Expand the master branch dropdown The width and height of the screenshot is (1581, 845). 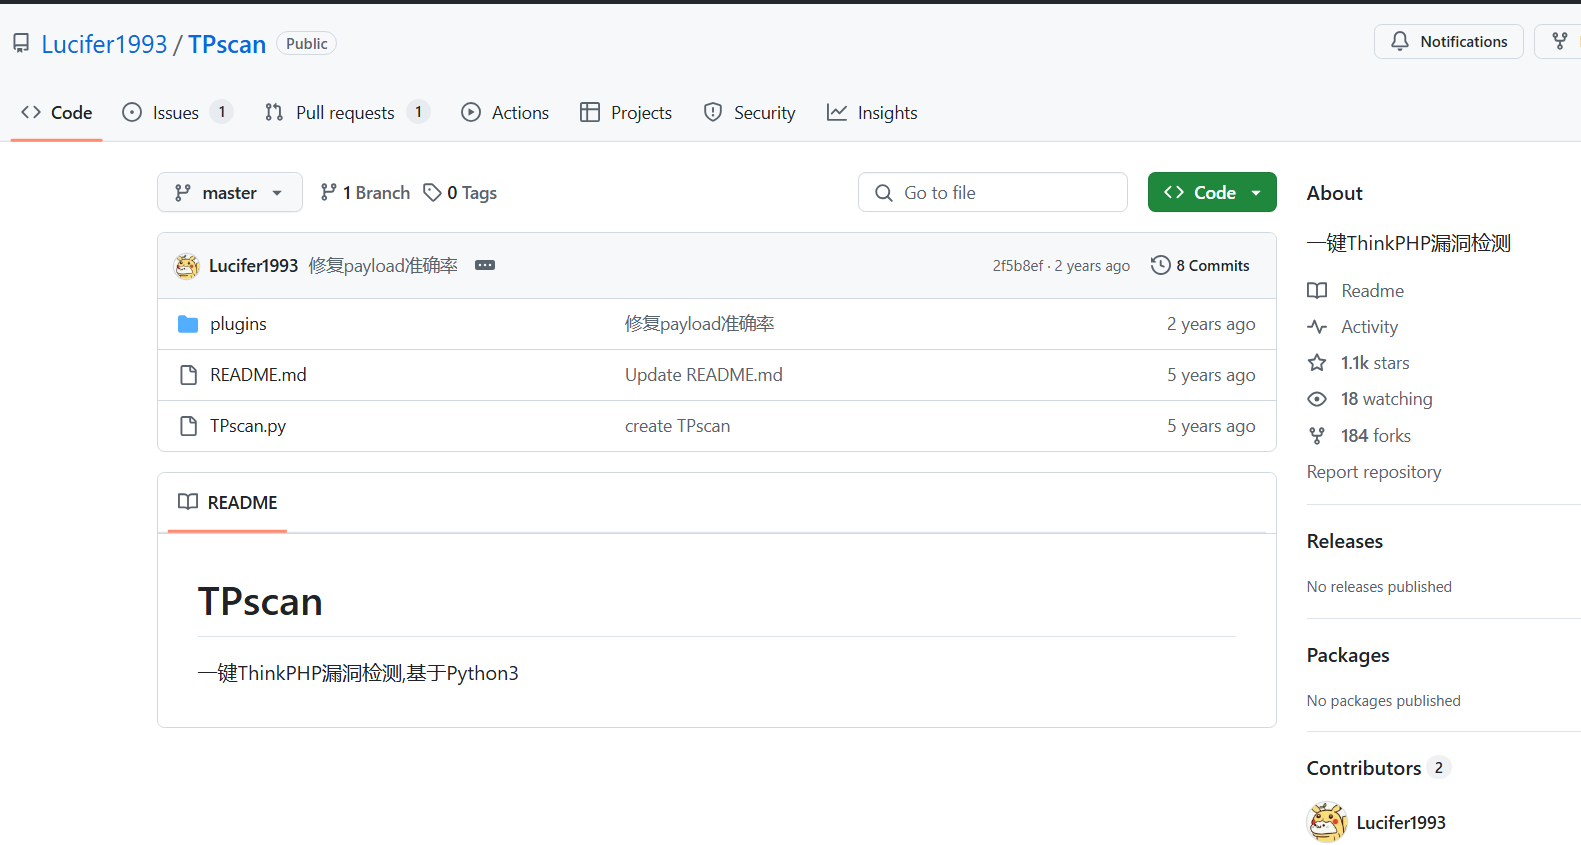(230, 192)
